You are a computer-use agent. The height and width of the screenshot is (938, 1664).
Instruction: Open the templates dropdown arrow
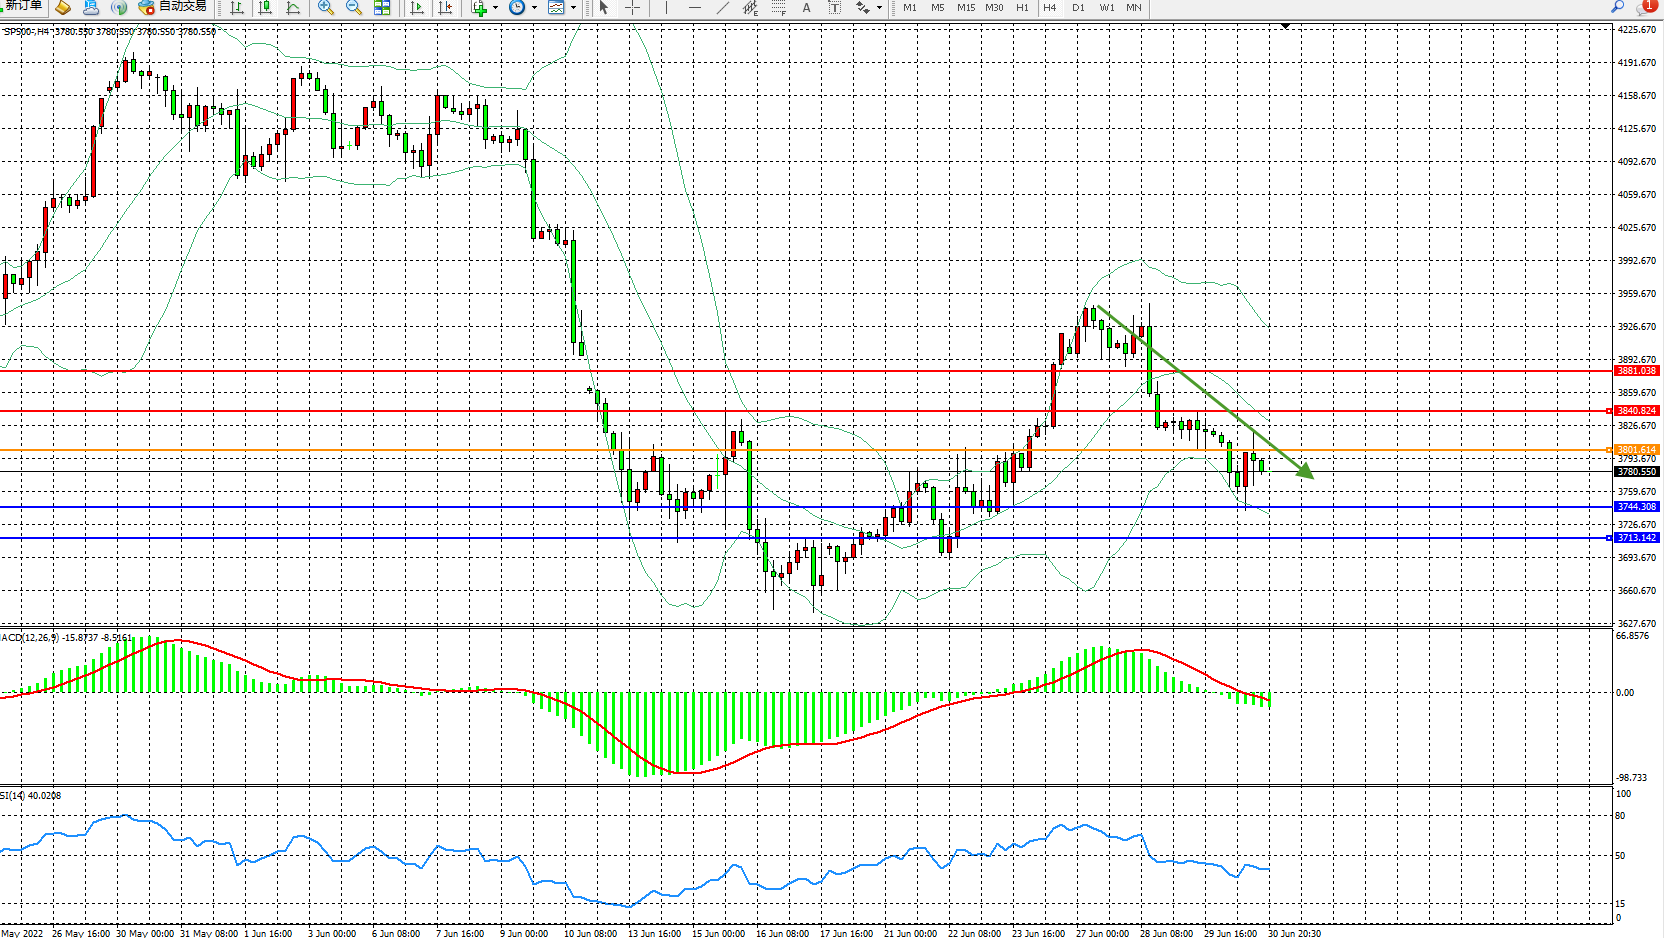tap(573, 8)
